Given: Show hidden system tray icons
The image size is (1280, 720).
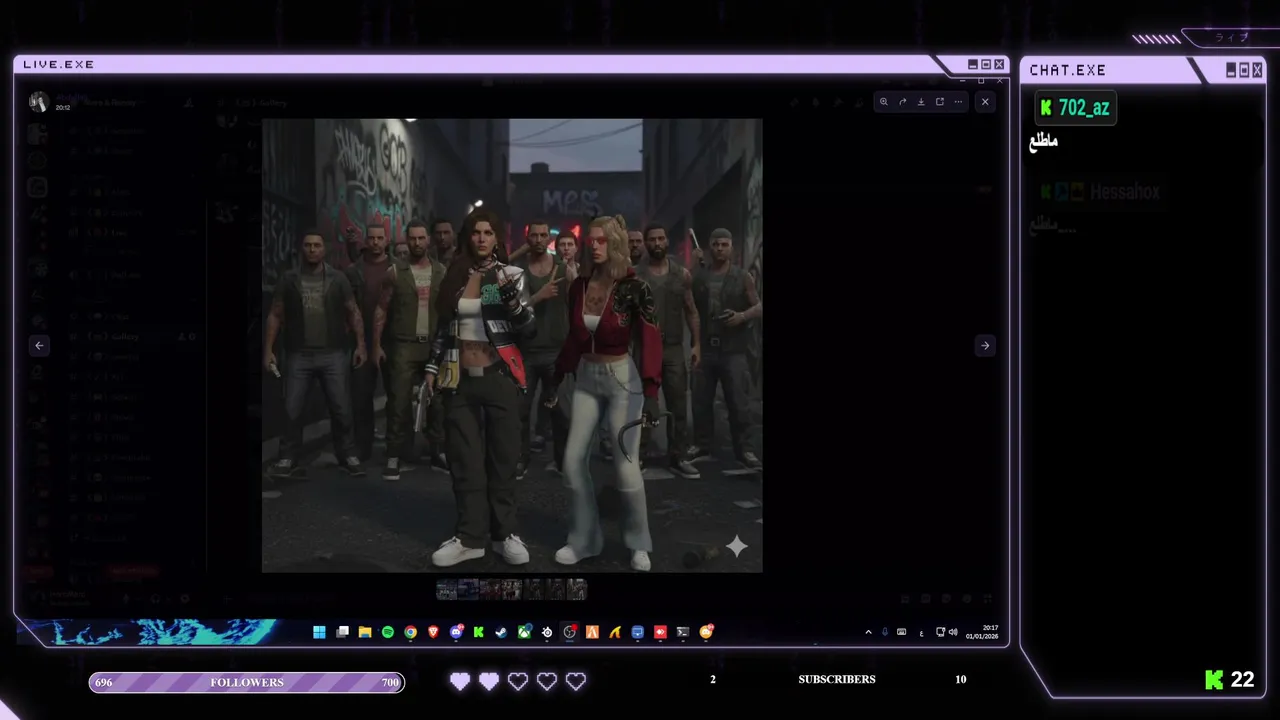Looking at the screenshot, I should coord(868,632).
